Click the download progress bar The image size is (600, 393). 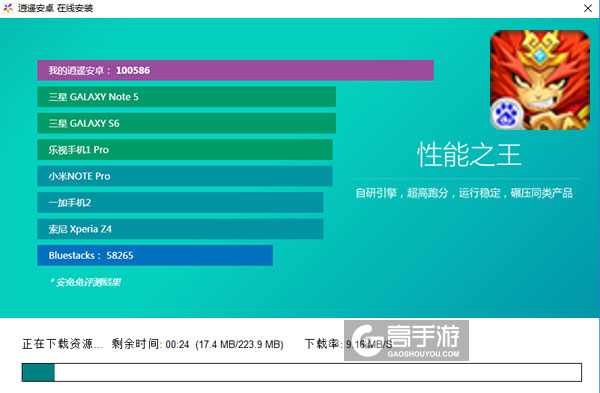pyautogui.click(x=302, y=372)
